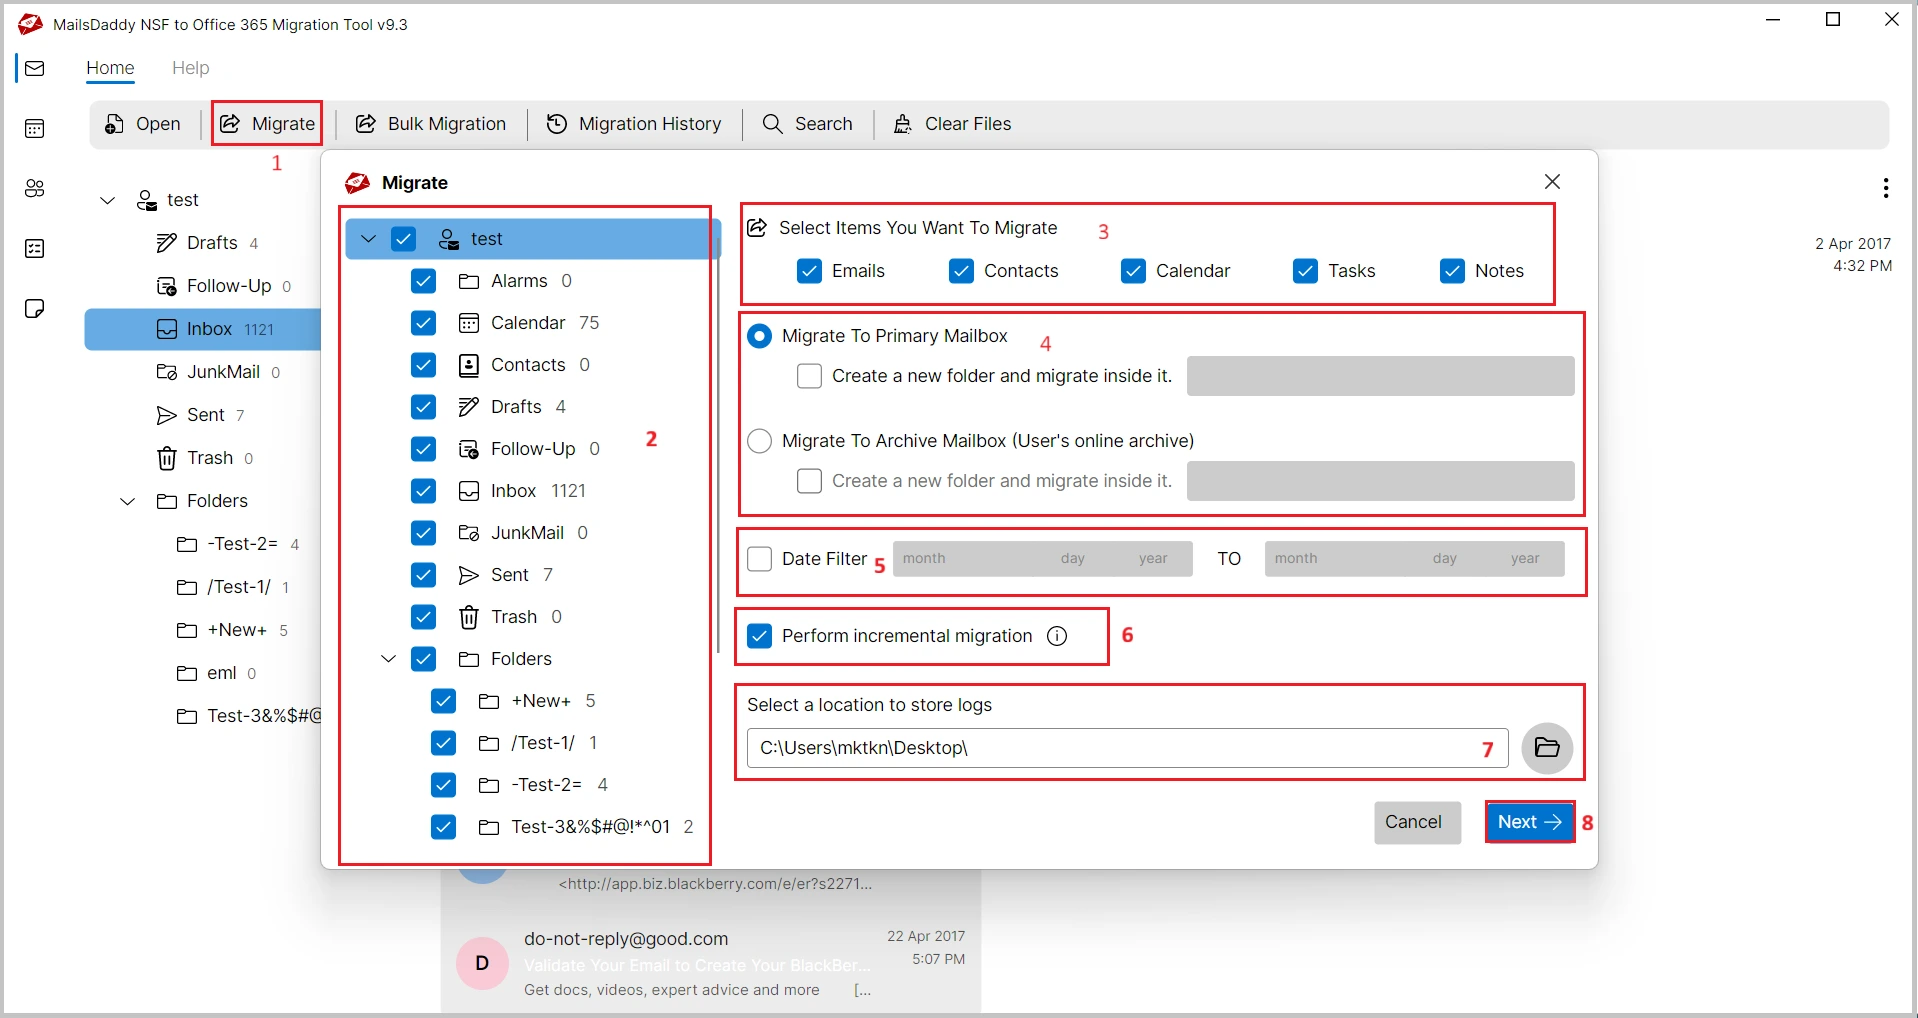Open the Notes icon in sidebar
The width and height of the screenshot is (1918, 1018).
(x=35, y=309)
